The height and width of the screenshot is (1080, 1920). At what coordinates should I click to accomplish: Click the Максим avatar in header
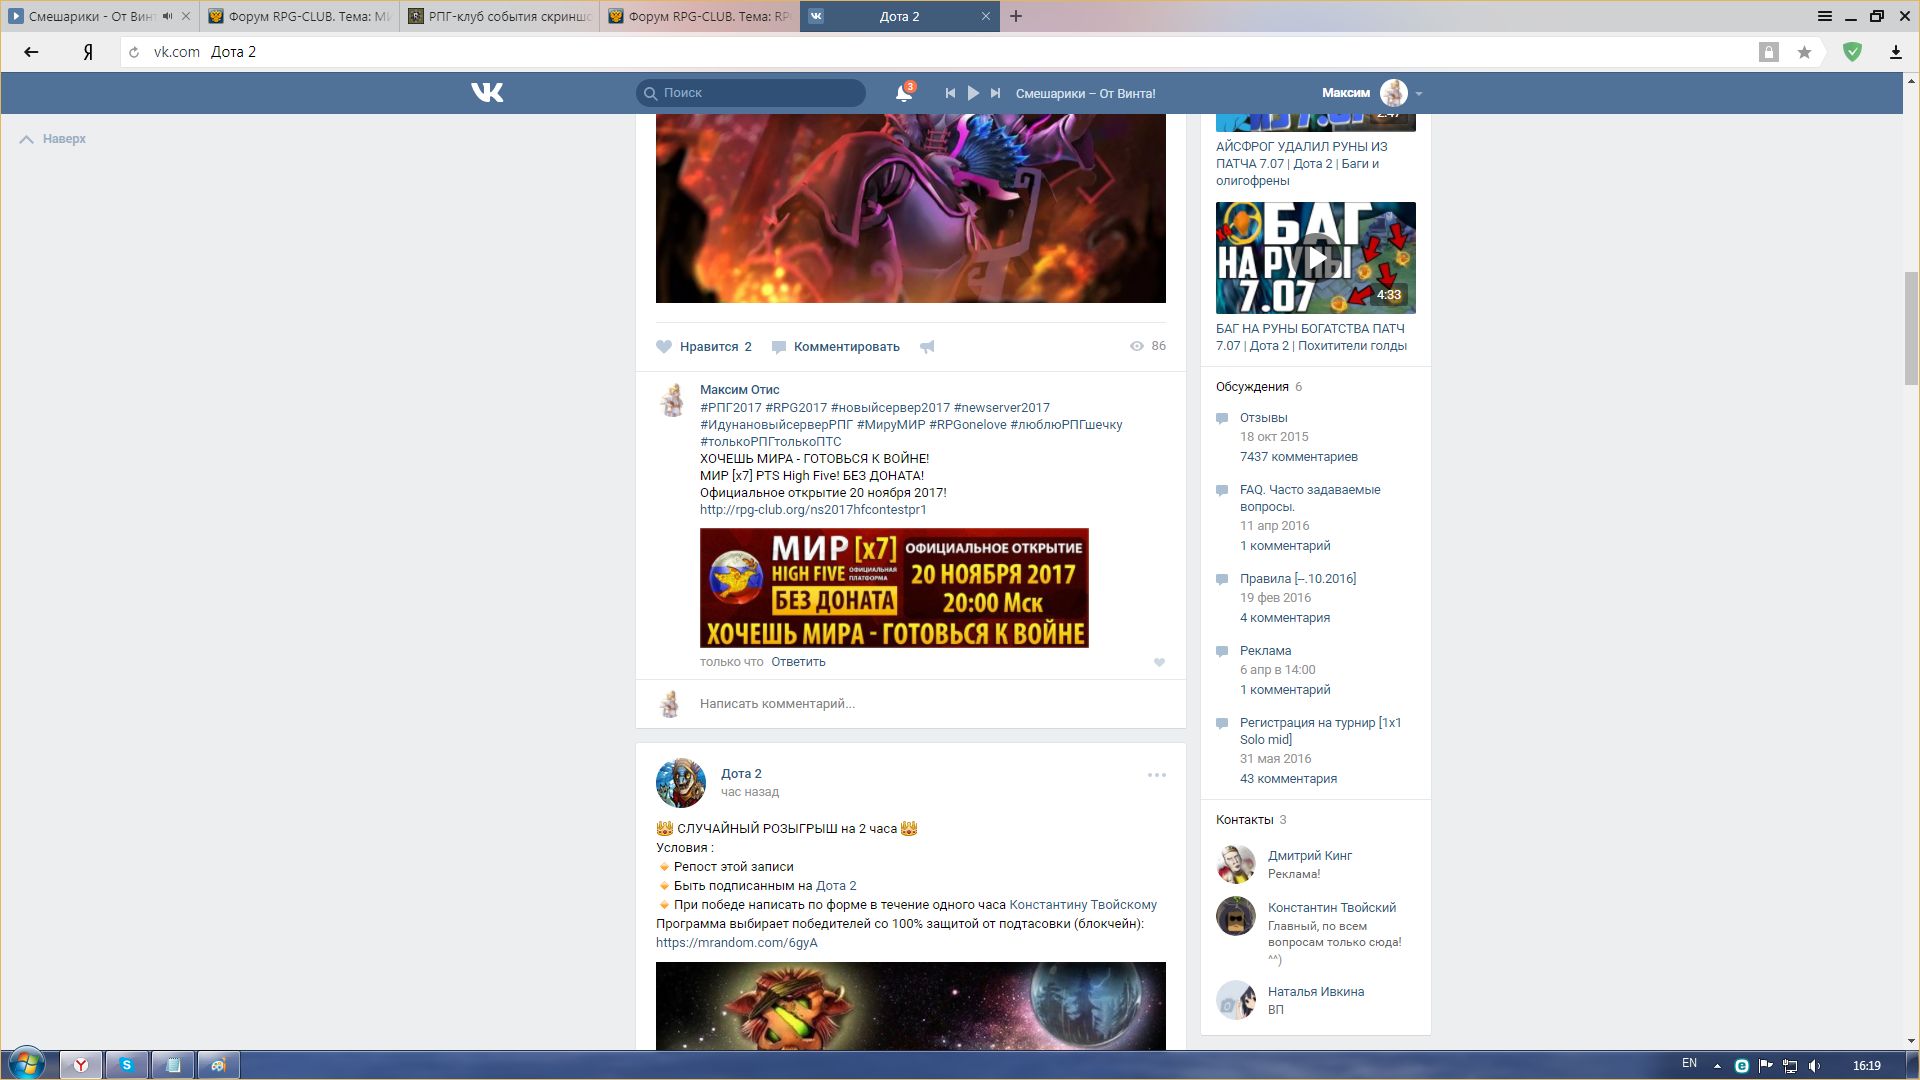pyautogui.click(x=1394, y=93)
